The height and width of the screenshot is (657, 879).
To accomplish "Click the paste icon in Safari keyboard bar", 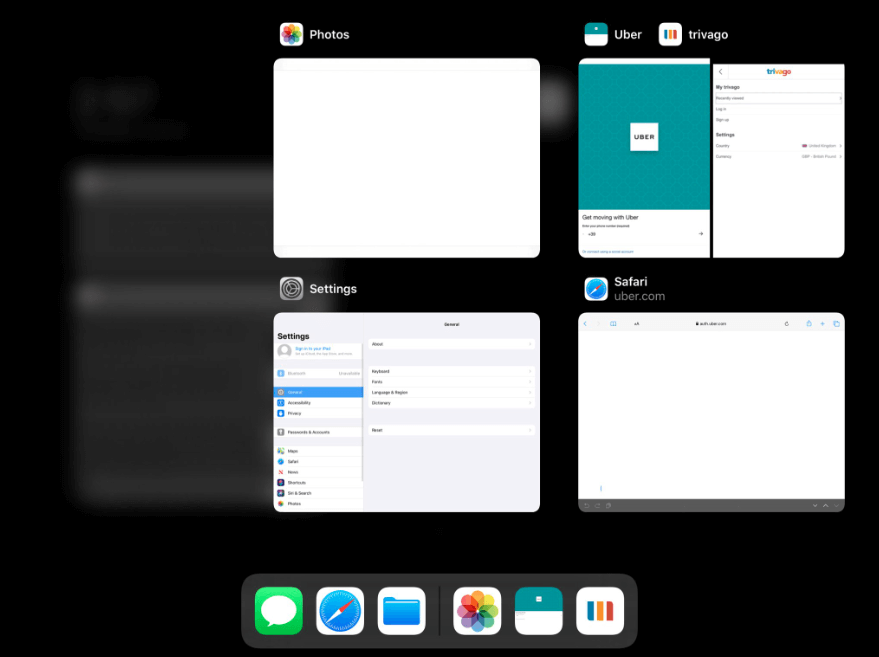I will pos(608,506).
